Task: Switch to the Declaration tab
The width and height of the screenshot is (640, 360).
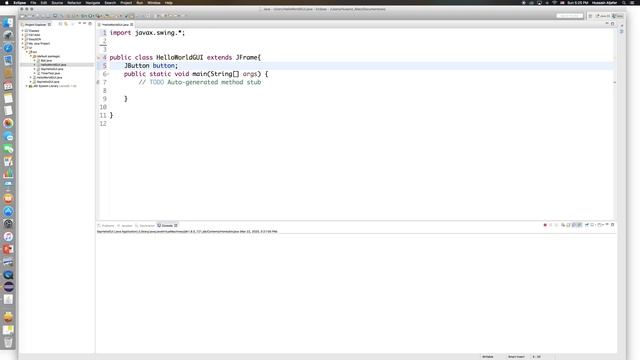Action: 145,225
